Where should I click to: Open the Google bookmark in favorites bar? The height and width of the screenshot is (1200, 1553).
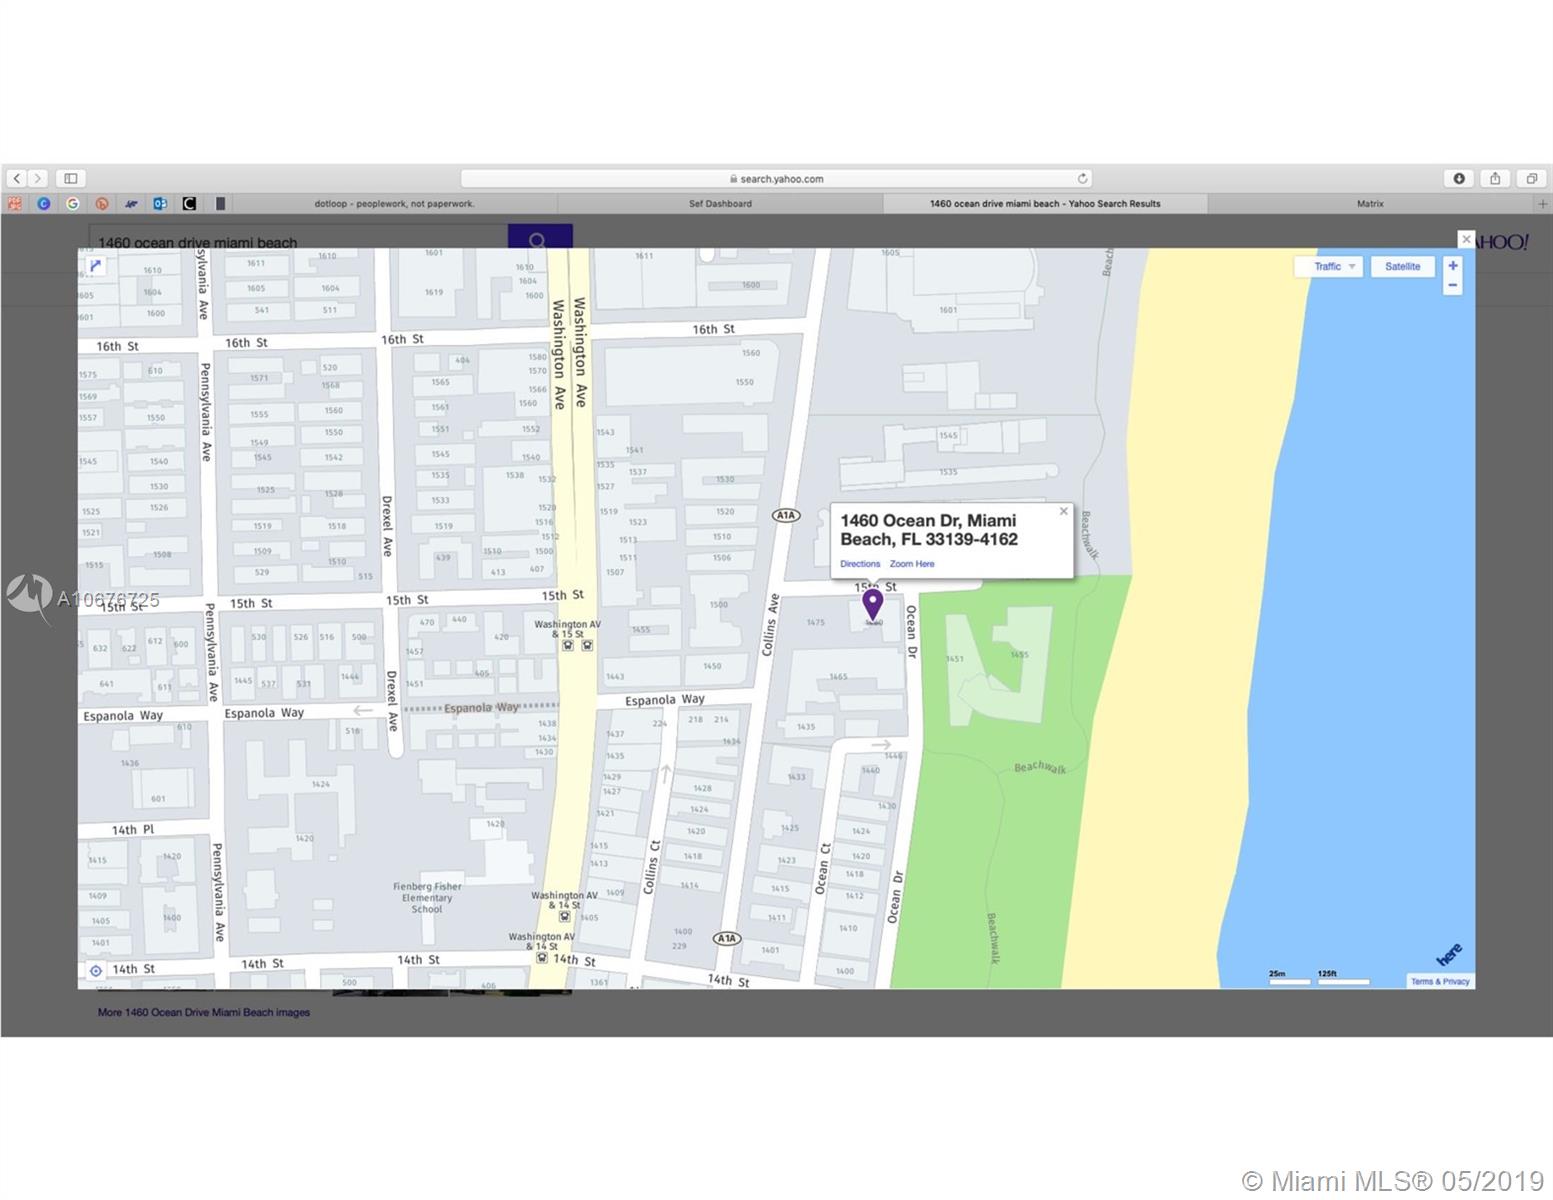73,204
